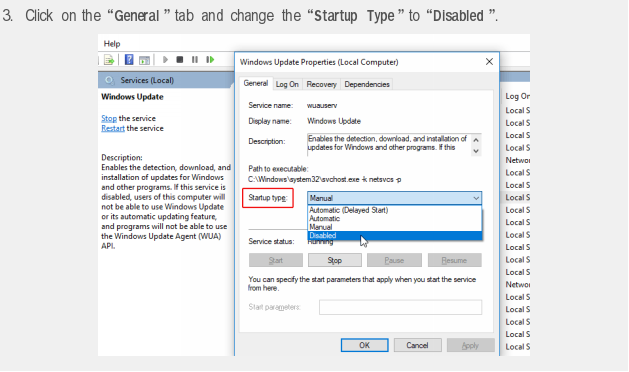
Task: Open the Help menu
Action: point(112,44)
